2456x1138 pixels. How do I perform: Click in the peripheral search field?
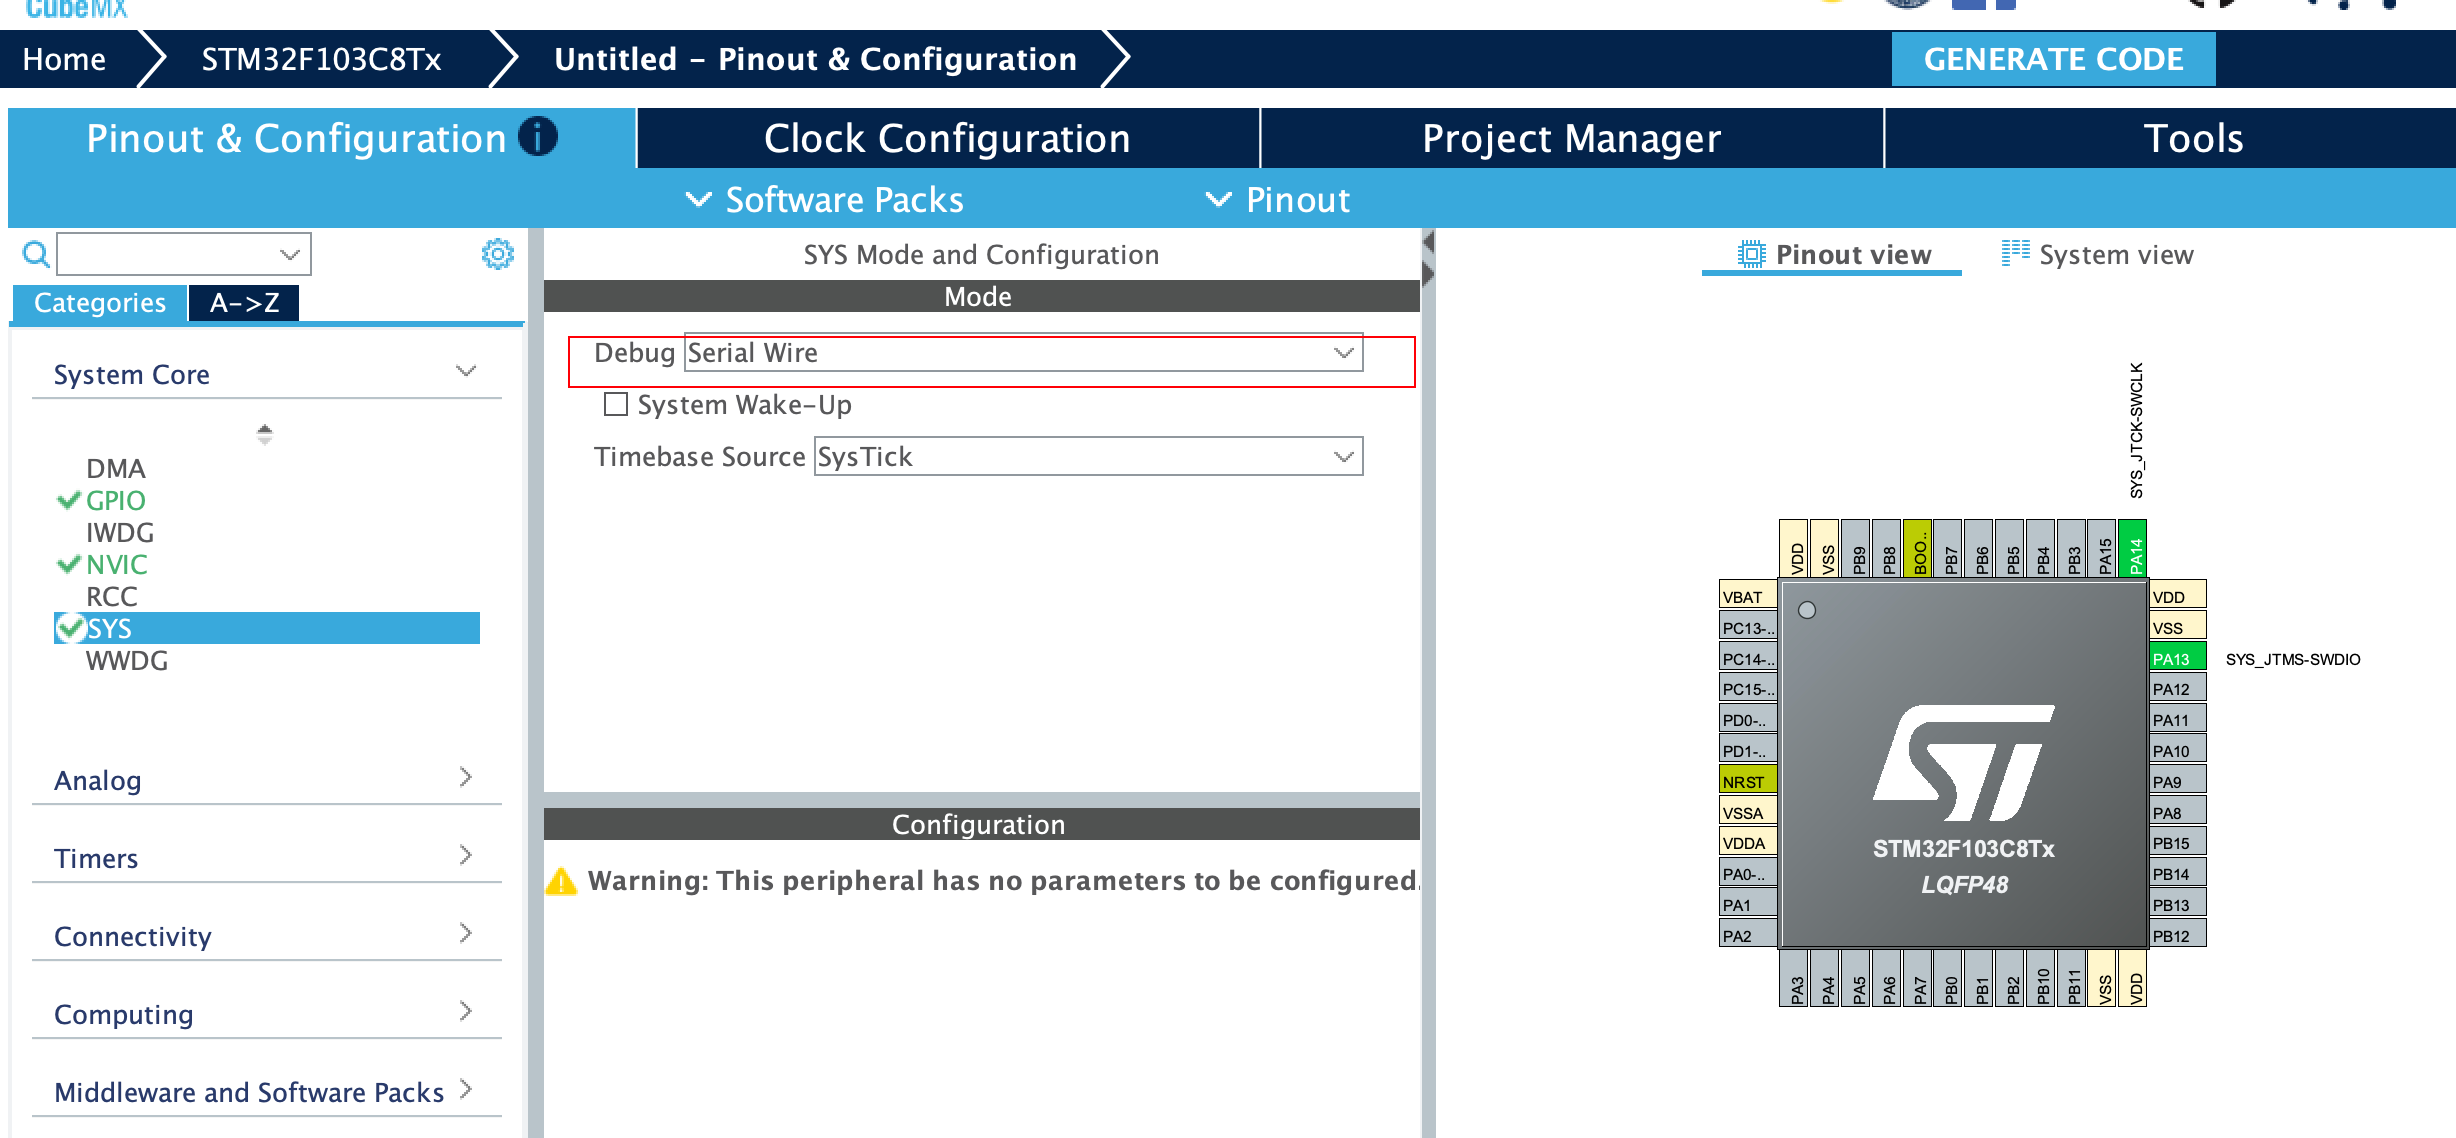[184, 254]
